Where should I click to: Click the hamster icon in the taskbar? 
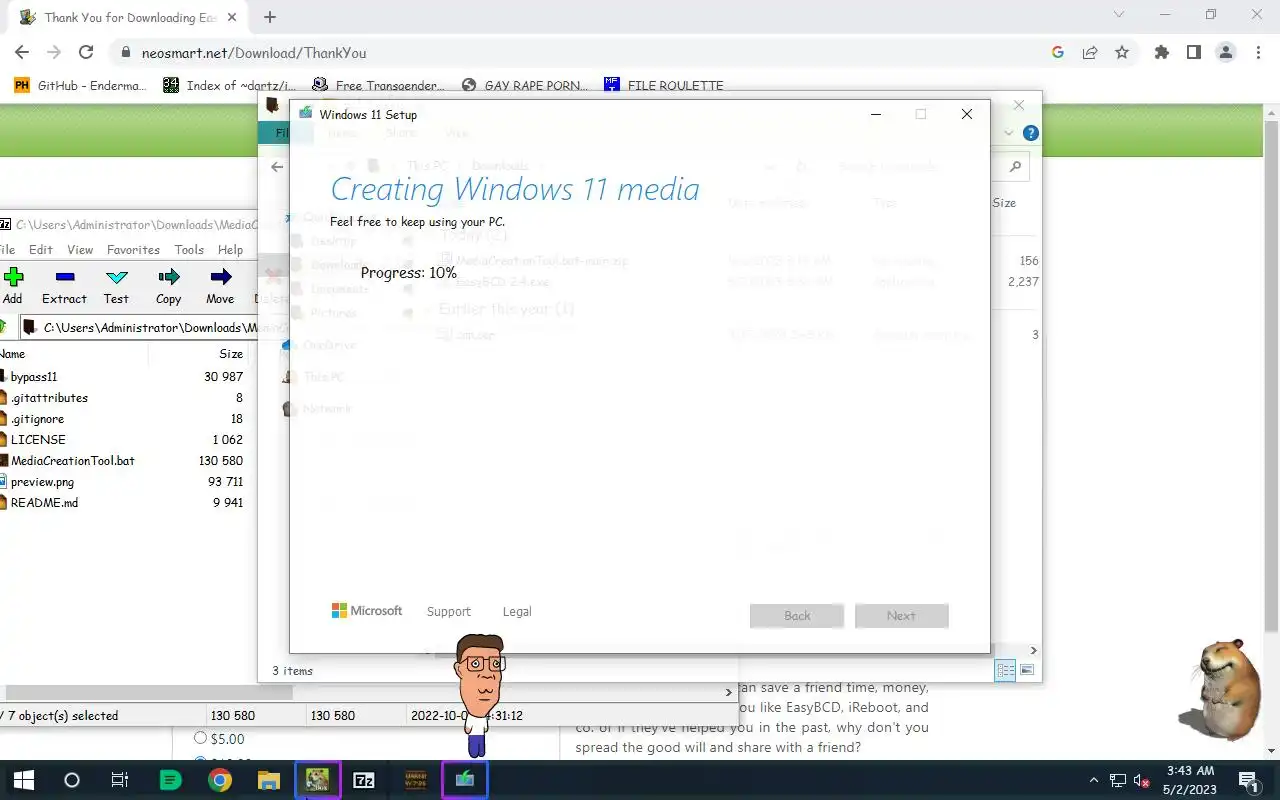(x=317, y=780)
